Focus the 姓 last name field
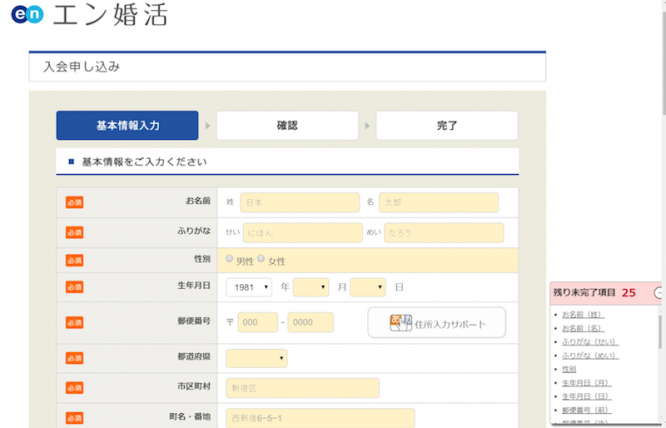This screenshot has height=428, width=666. [300, 203]
